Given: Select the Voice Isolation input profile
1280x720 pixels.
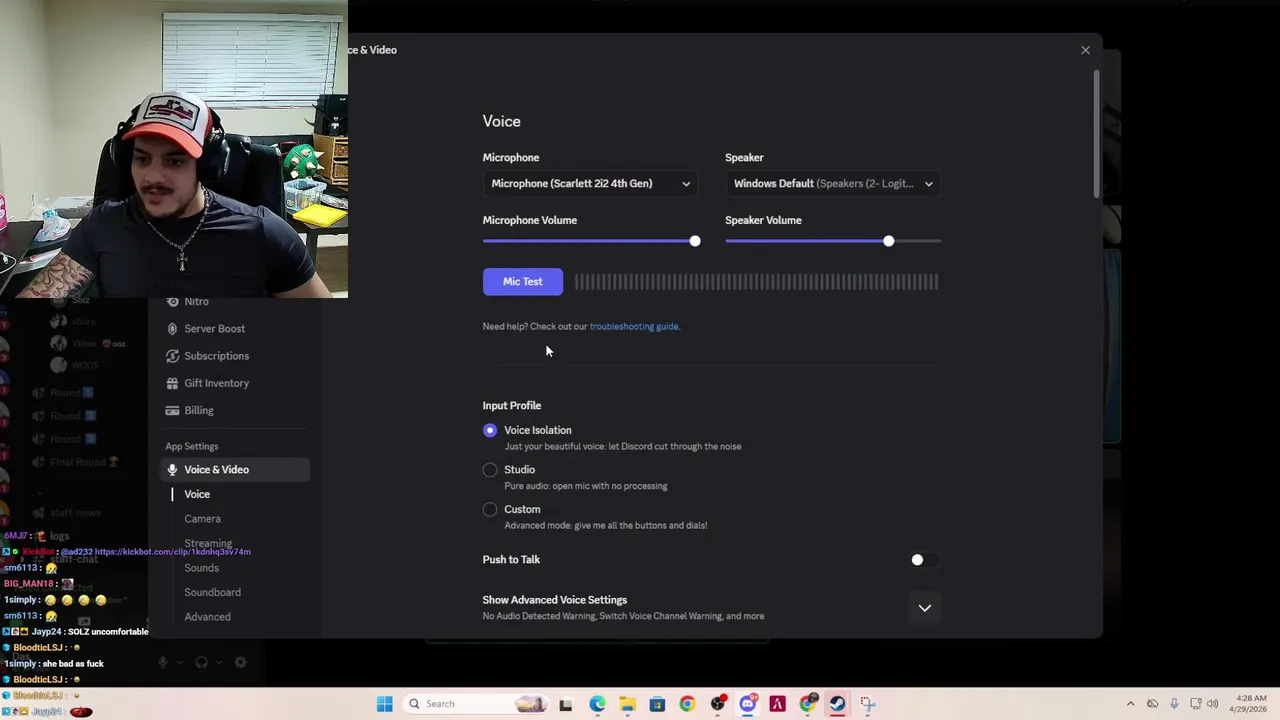Looking at the screenshot, I should [490, 430].
